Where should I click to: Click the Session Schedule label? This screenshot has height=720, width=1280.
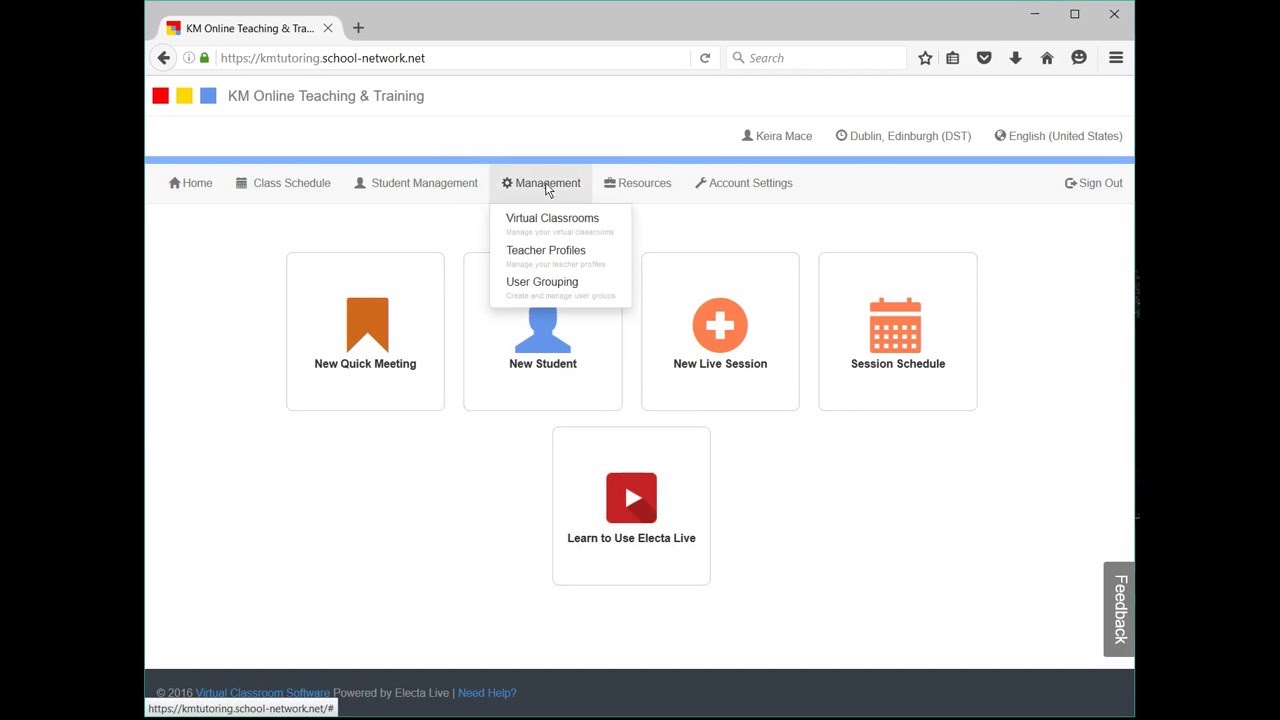coord(898,364)
